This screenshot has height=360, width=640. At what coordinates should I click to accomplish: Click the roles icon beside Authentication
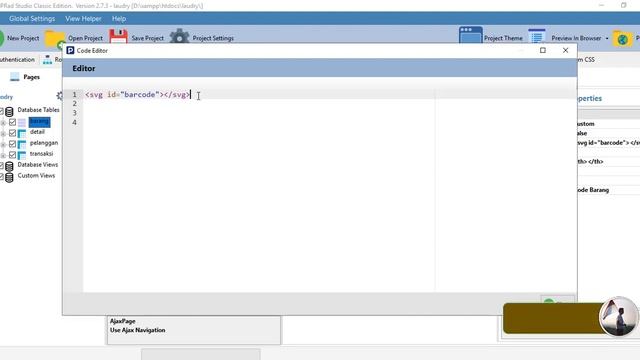coord(47,60)
